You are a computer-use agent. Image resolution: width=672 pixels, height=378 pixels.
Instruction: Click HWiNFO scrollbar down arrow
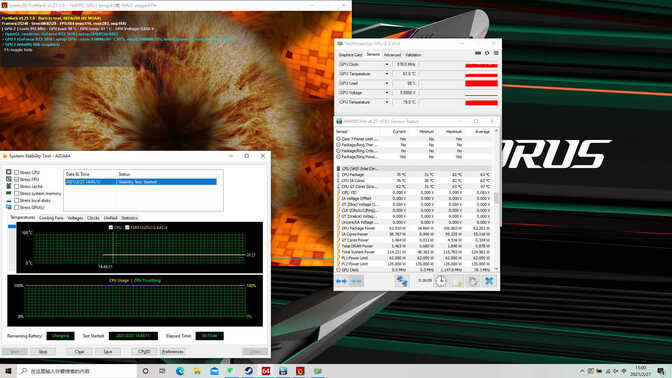[496, 269]
